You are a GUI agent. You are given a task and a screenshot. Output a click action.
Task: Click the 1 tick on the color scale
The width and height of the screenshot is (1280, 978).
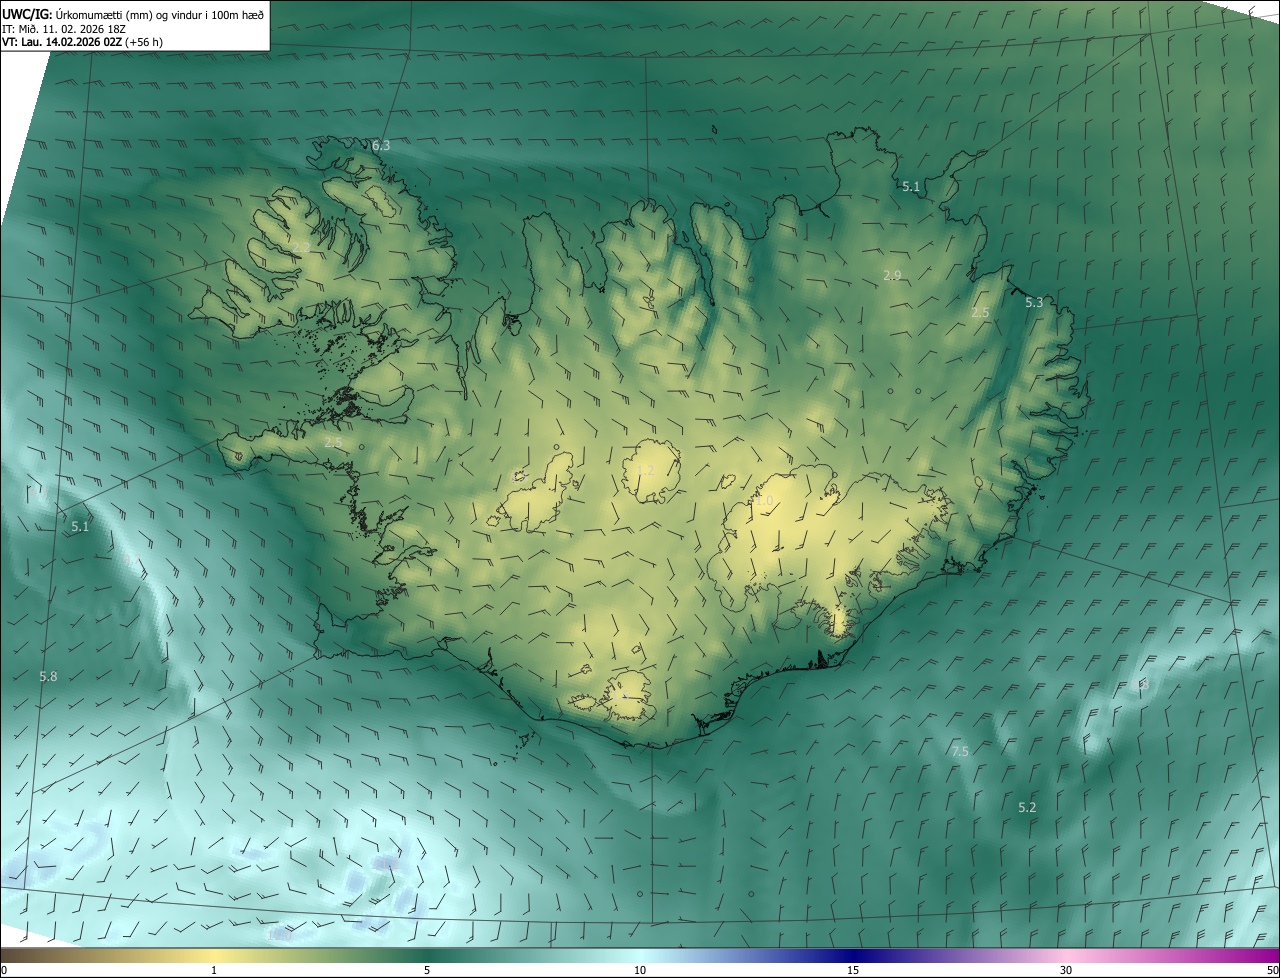[x=214, y=970]
